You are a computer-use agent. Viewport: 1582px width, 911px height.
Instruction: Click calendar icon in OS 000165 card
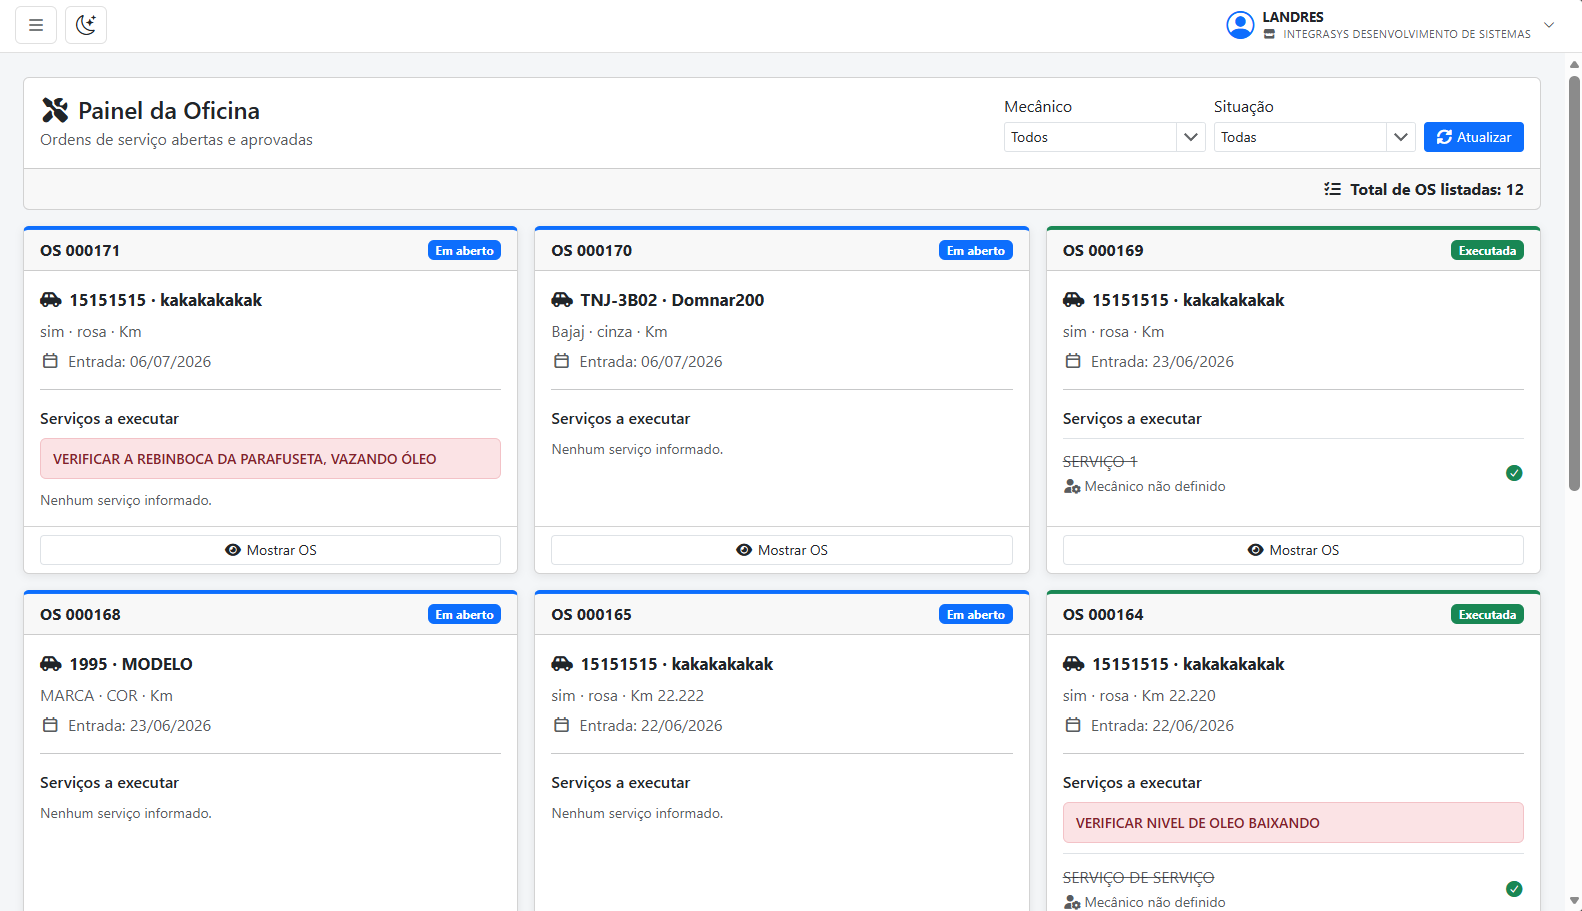click(x=562, y=725)
